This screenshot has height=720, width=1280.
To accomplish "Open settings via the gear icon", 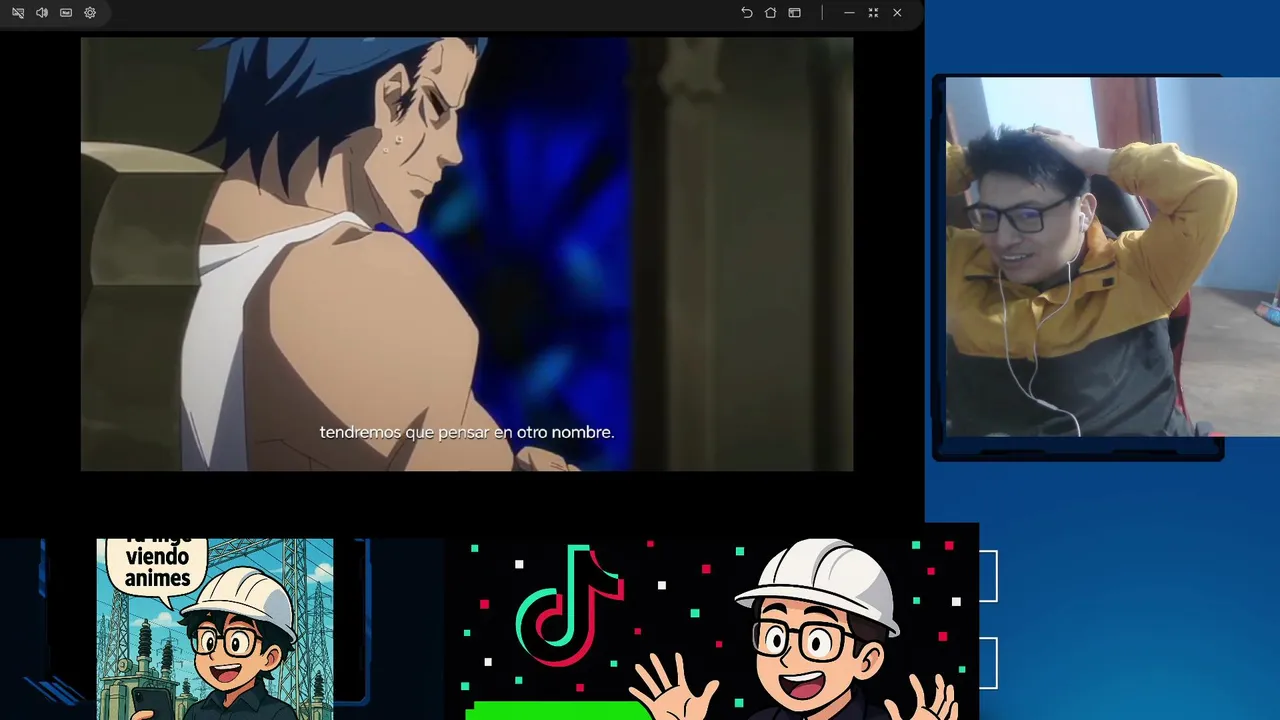I will (90, 13).
